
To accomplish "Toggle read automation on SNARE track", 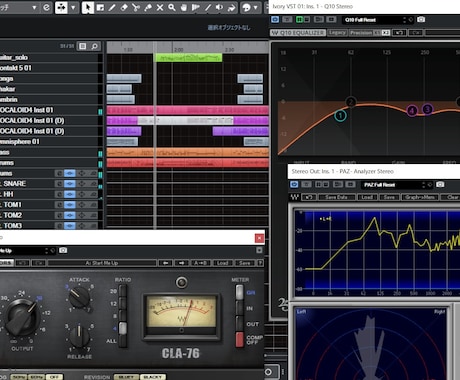I will 70,184.
